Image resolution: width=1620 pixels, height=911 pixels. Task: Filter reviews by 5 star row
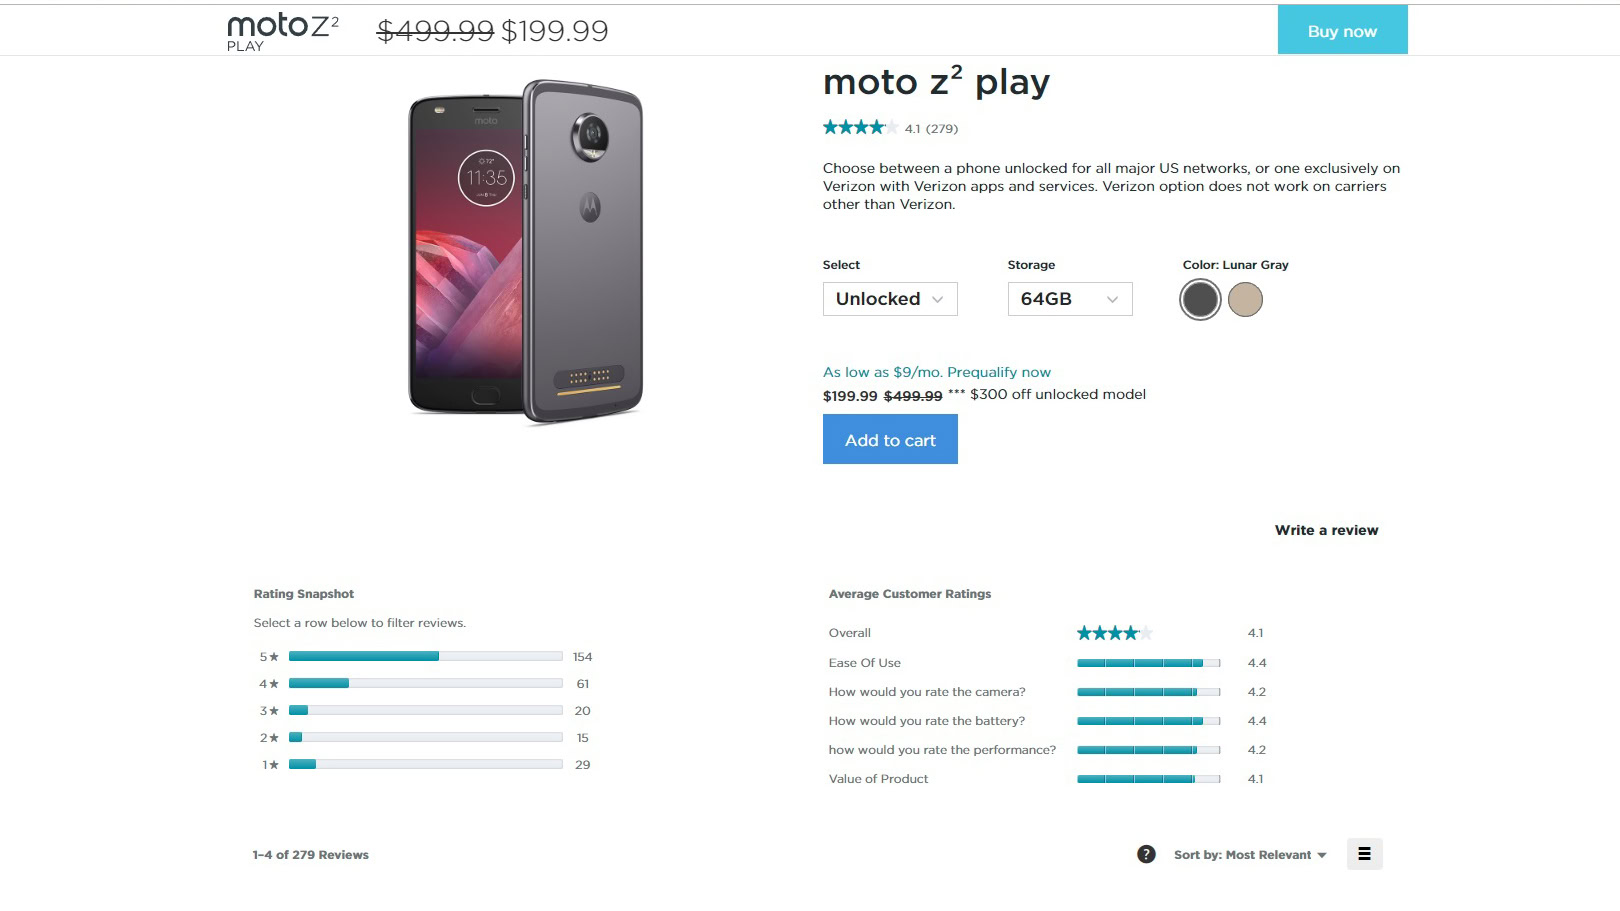coord(425,657)
